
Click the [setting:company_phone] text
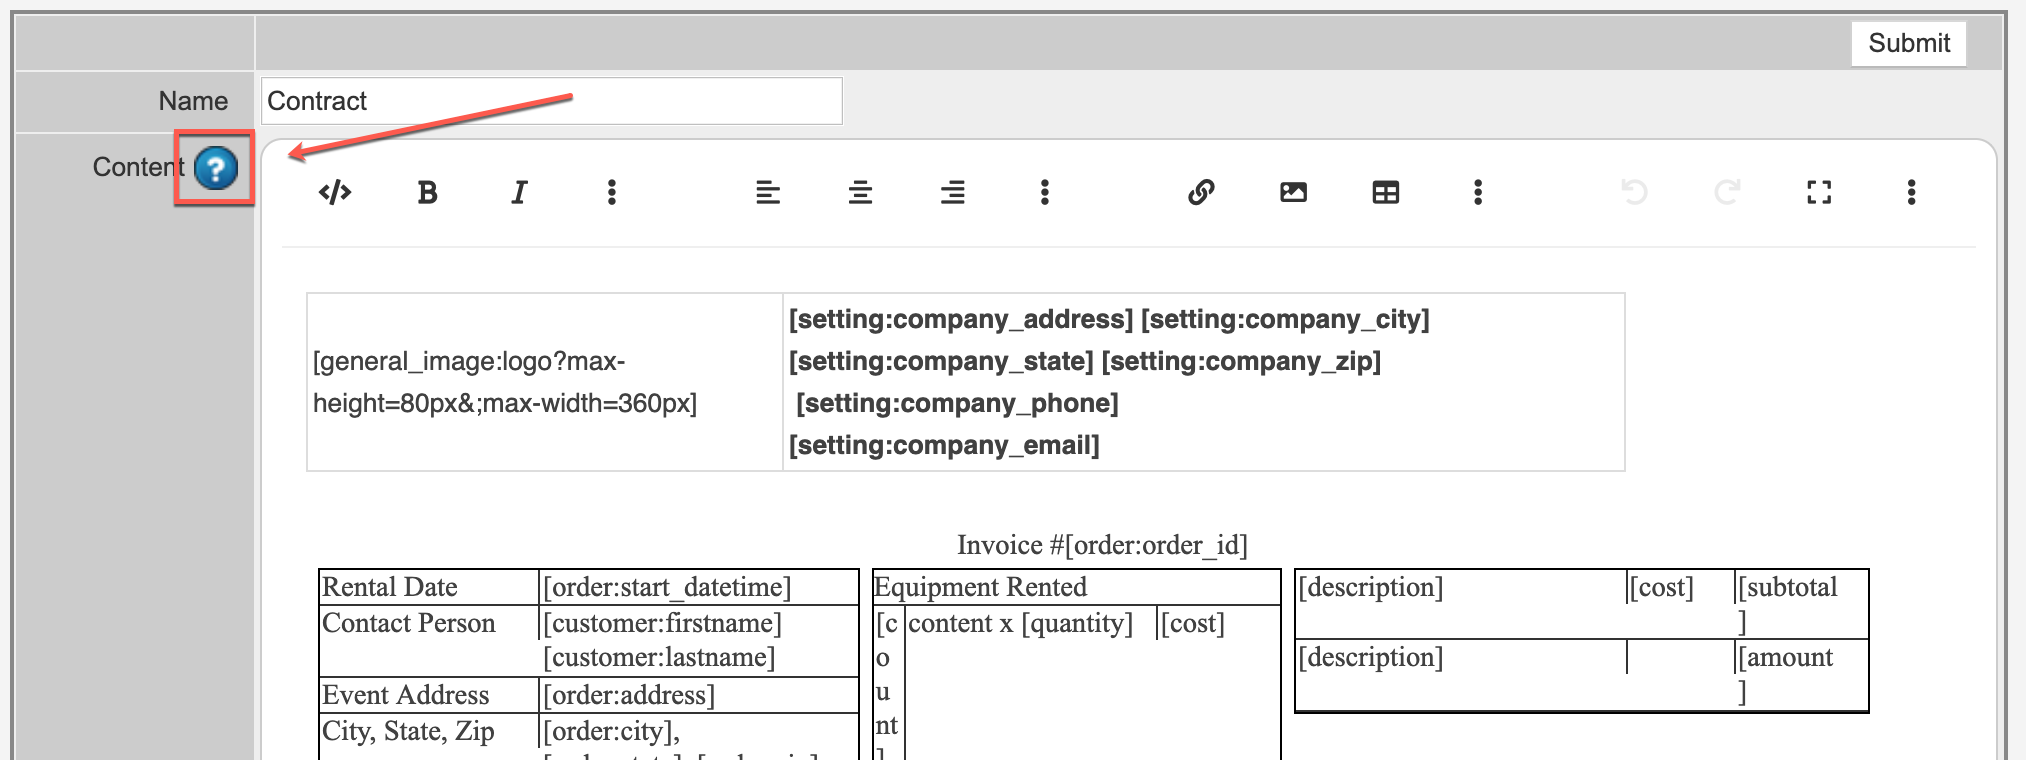click(x=957, y=403)
